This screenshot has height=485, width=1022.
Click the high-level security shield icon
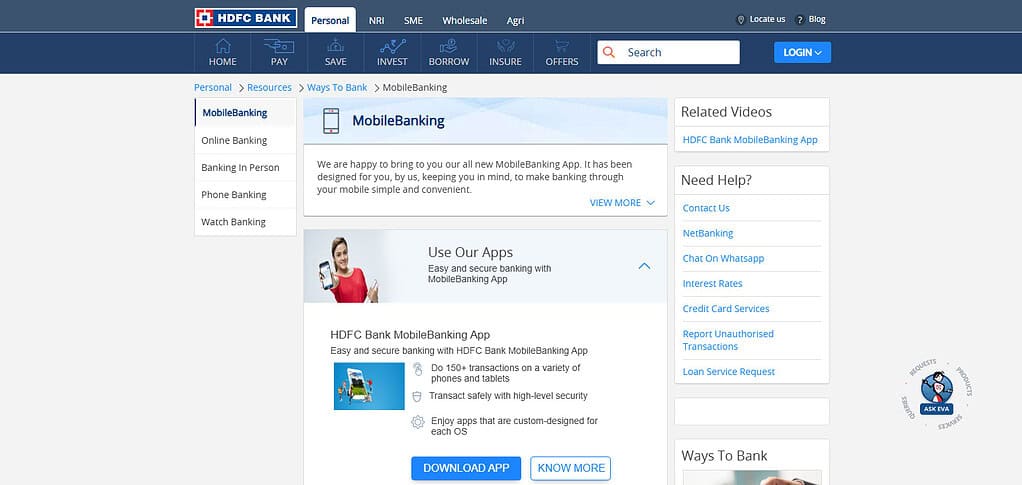pos(417,396)
